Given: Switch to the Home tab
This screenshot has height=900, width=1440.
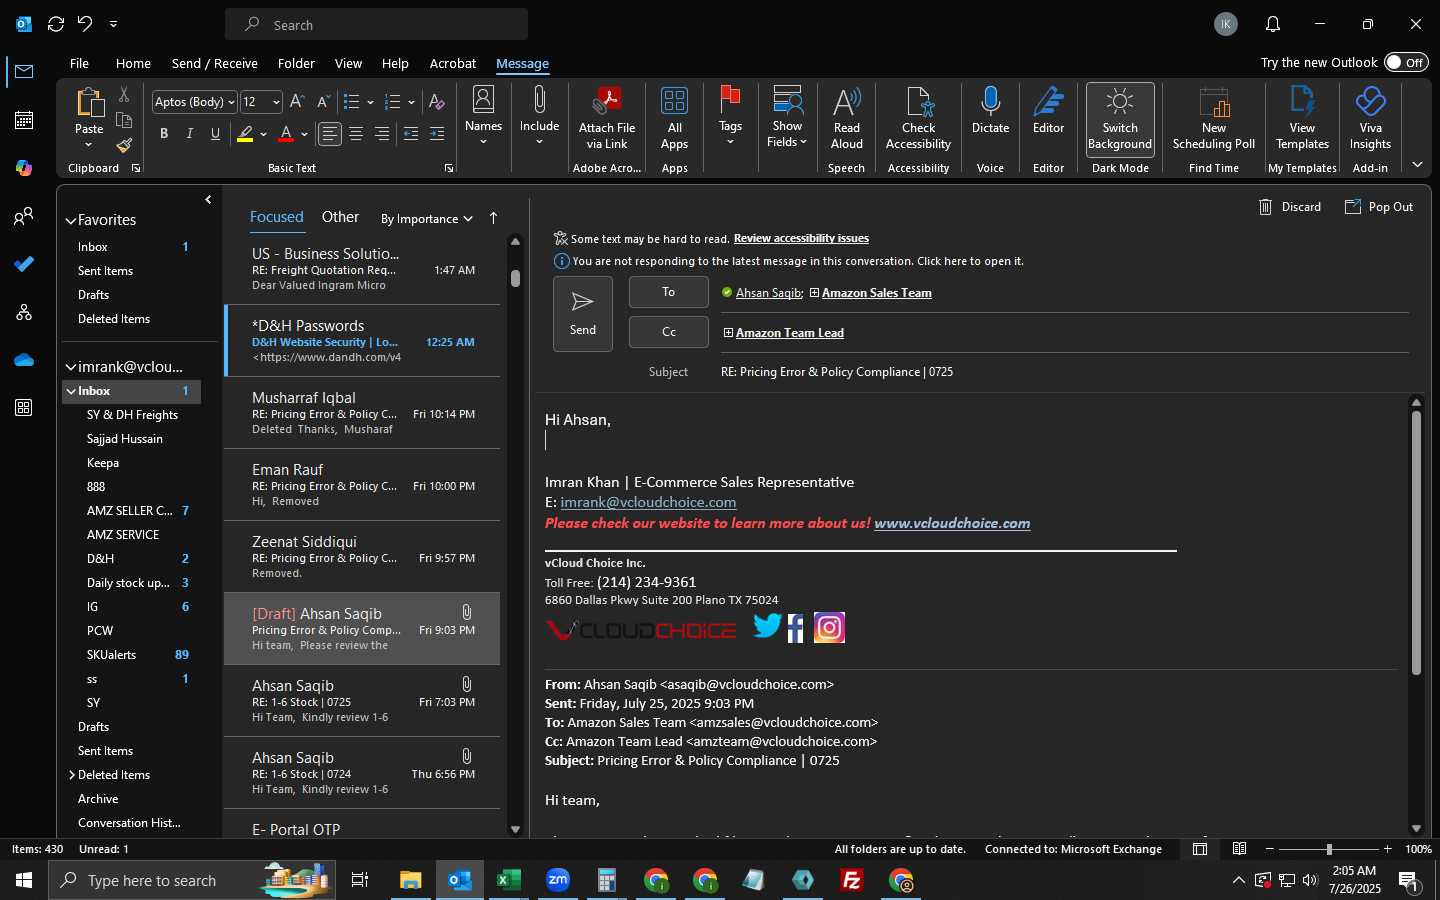Looking at the screenshot, I should coord(133,63).
